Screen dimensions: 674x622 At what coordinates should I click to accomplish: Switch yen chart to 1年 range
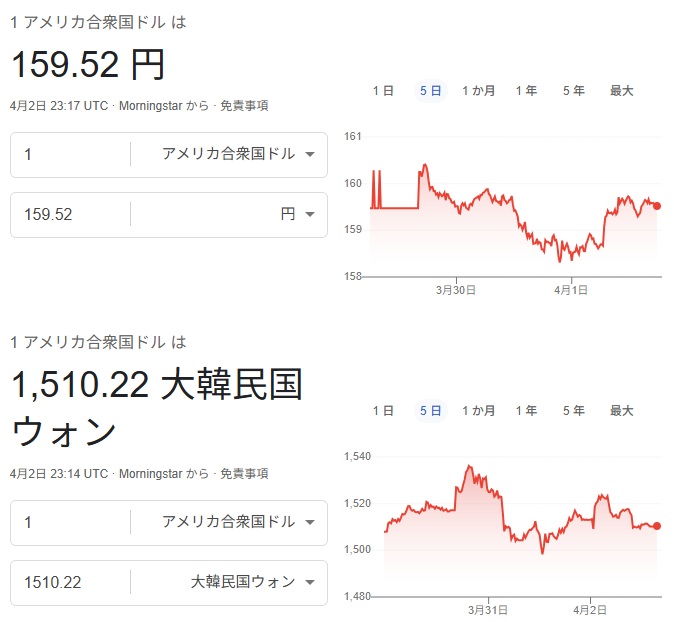click(526, 91)
